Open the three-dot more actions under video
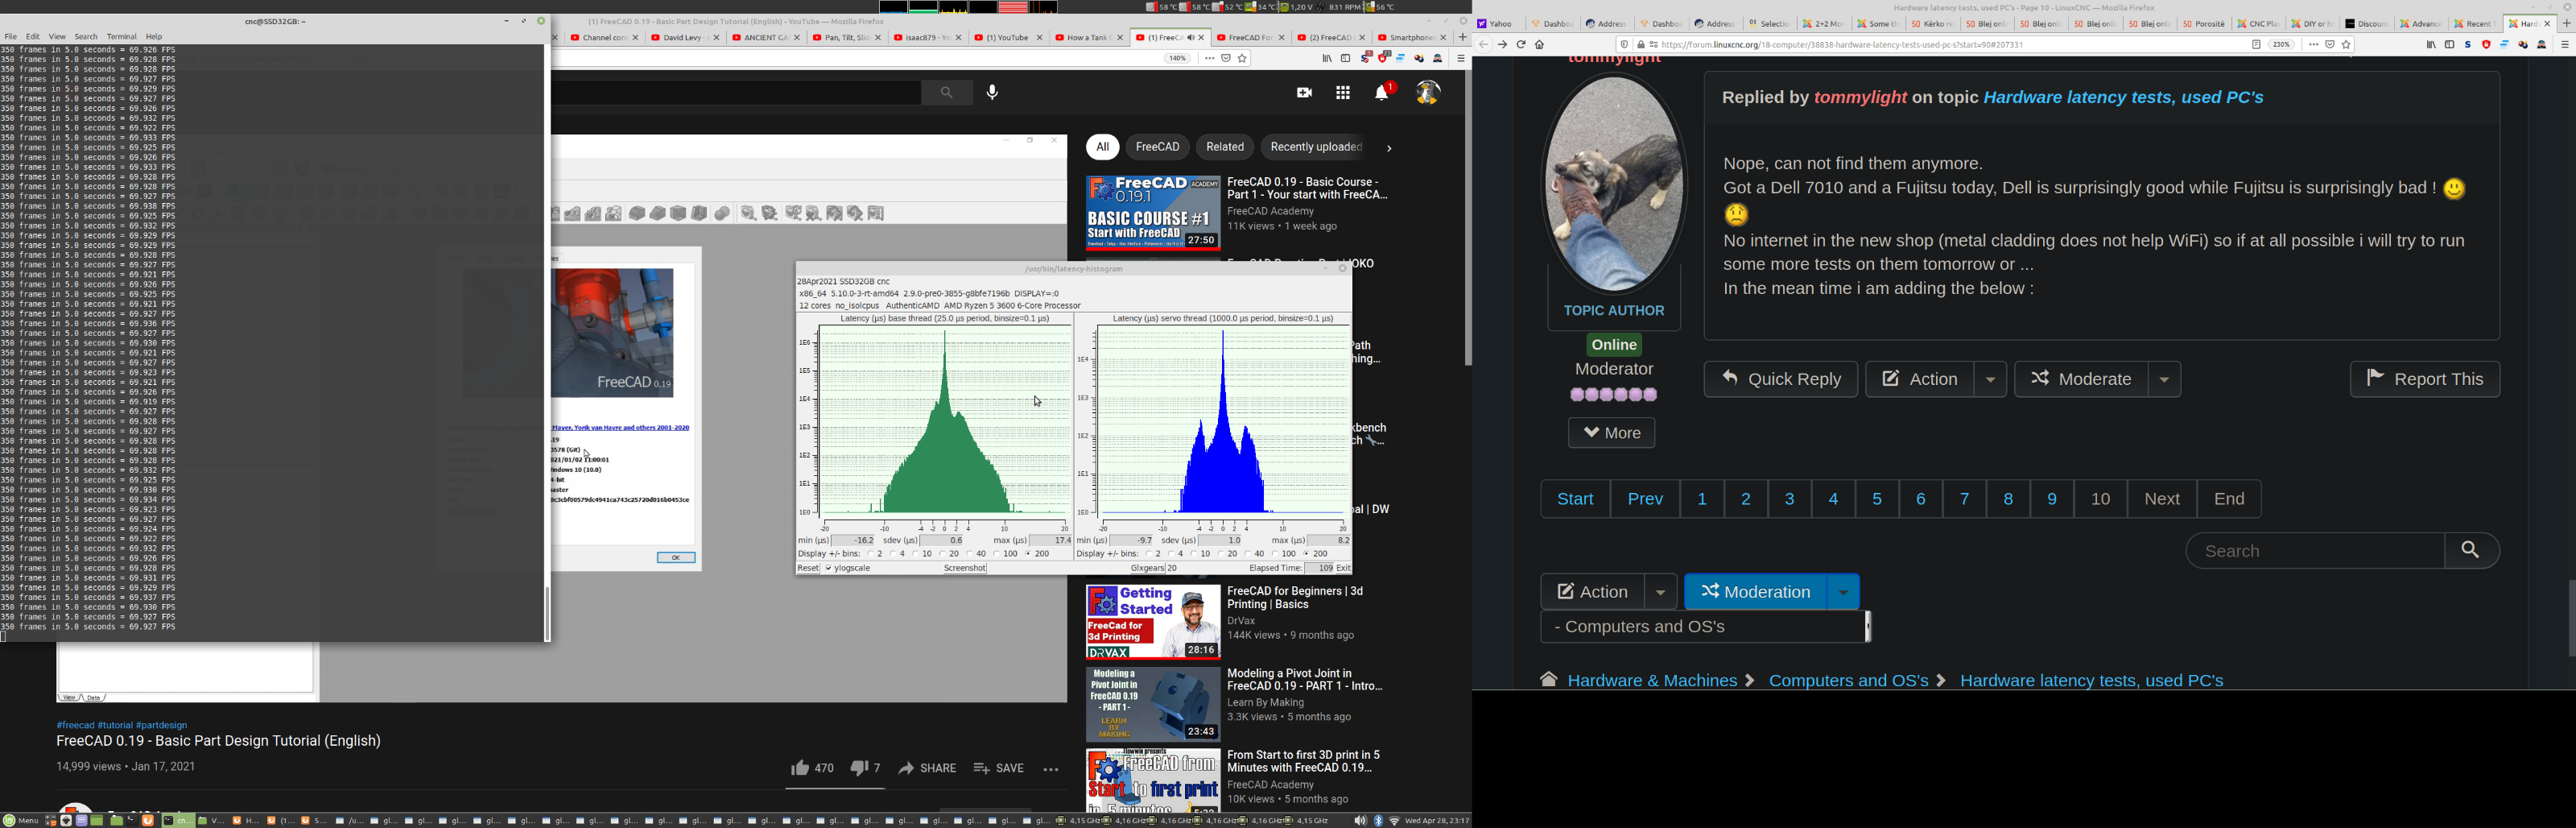 (x=1050, y=769)
